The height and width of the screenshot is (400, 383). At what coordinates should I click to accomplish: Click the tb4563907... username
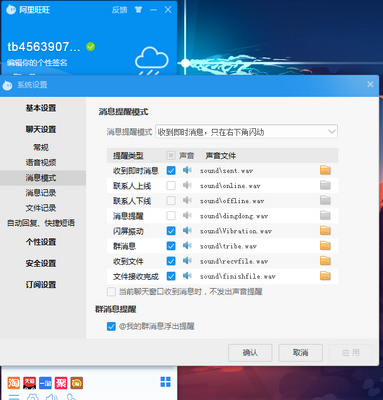pos(44,46)
